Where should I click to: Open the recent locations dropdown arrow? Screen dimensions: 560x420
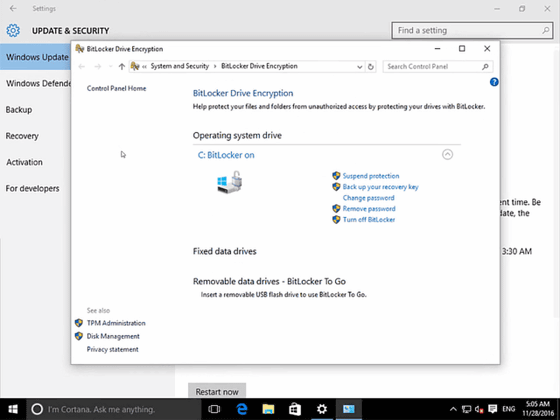tap(110, 66)
